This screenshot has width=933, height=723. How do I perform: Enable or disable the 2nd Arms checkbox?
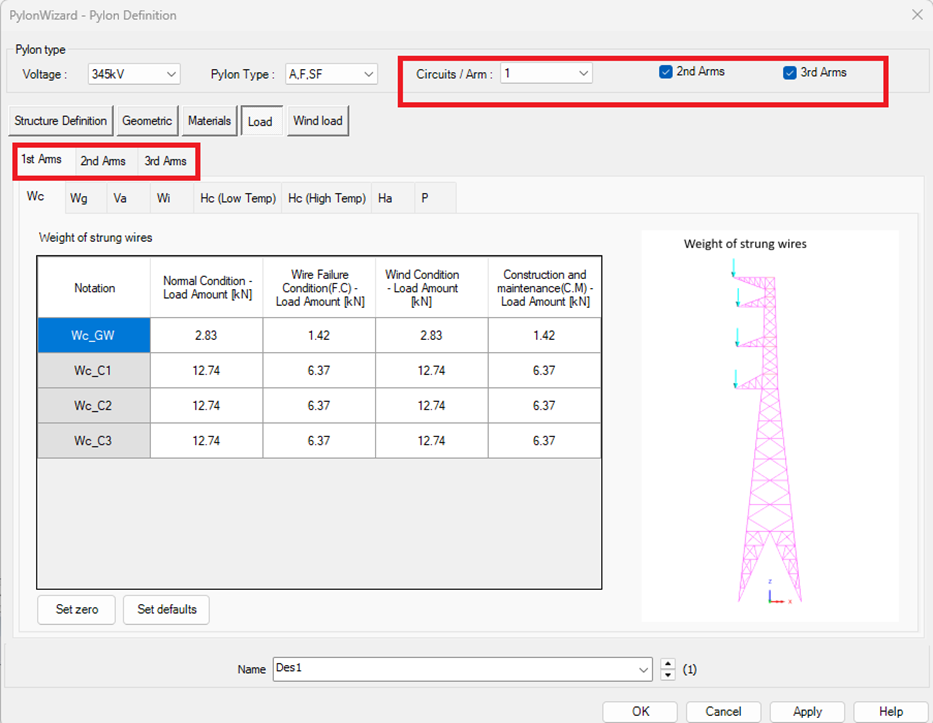point(666,72)
